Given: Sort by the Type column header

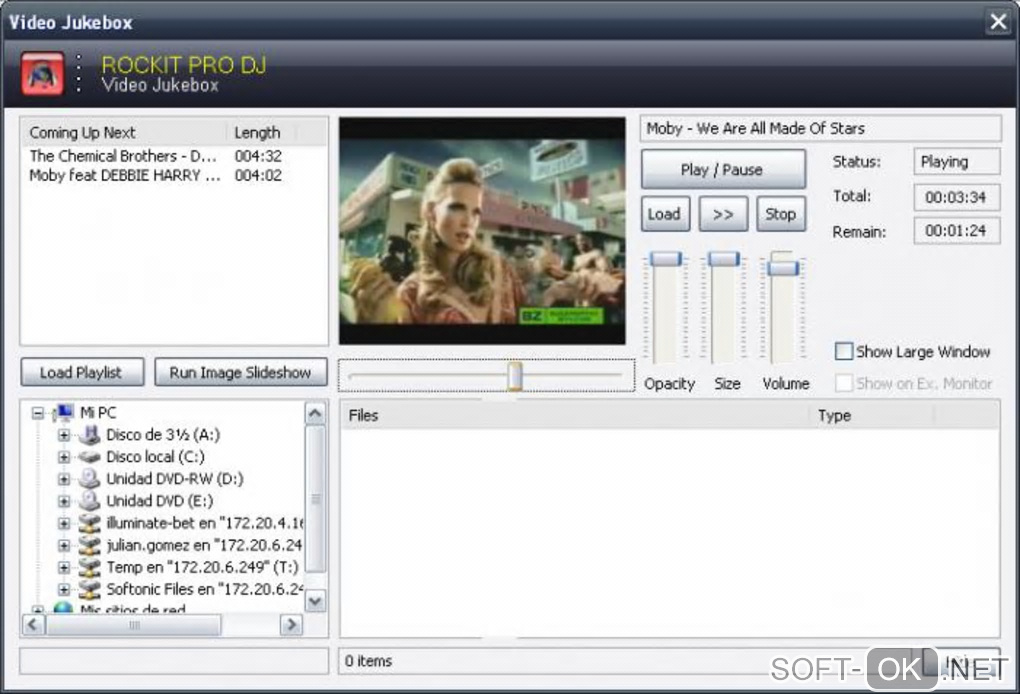Looking at the screenshot, I should tap(872, 416).
